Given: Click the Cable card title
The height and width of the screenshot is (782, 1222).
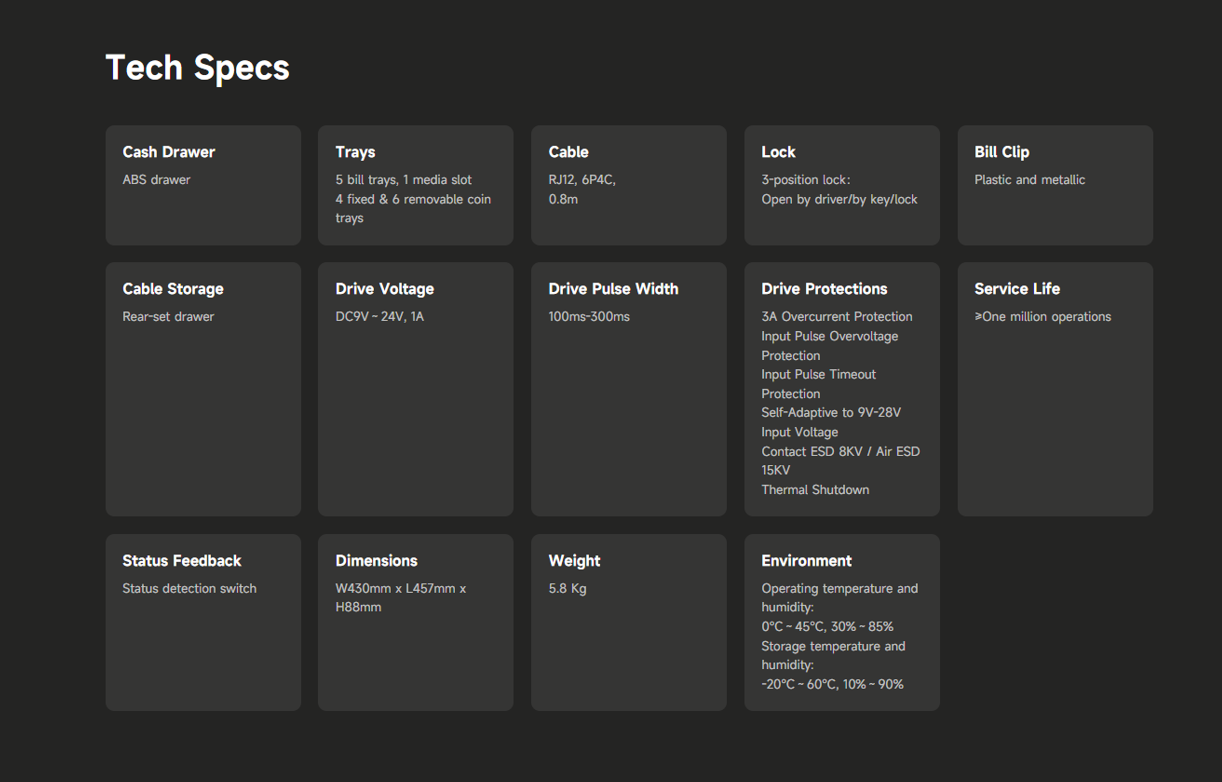Looking at the screenshot, I should [x=568, y=152].
